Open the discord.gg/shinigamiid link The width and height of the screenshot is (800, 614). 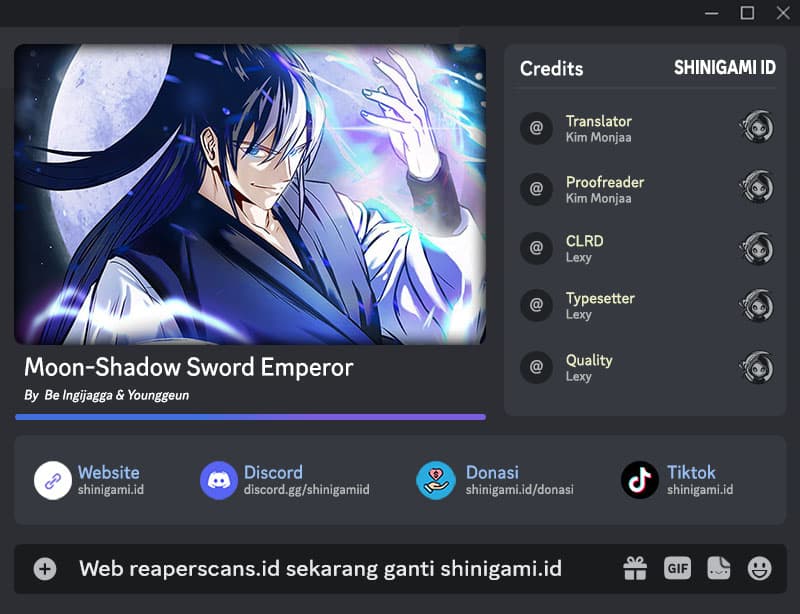pyautogui.click(x=307, y=489)
